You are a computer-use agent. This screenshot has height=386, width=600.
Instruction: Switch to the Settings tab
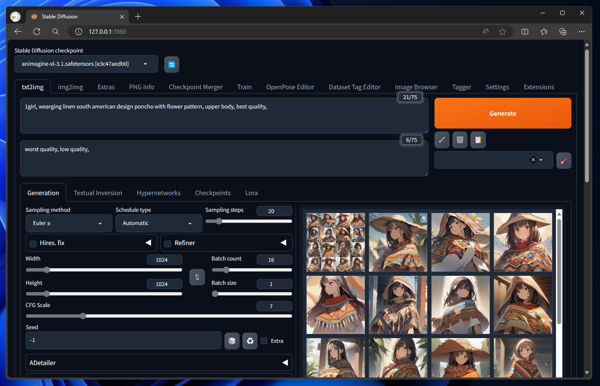497,87
